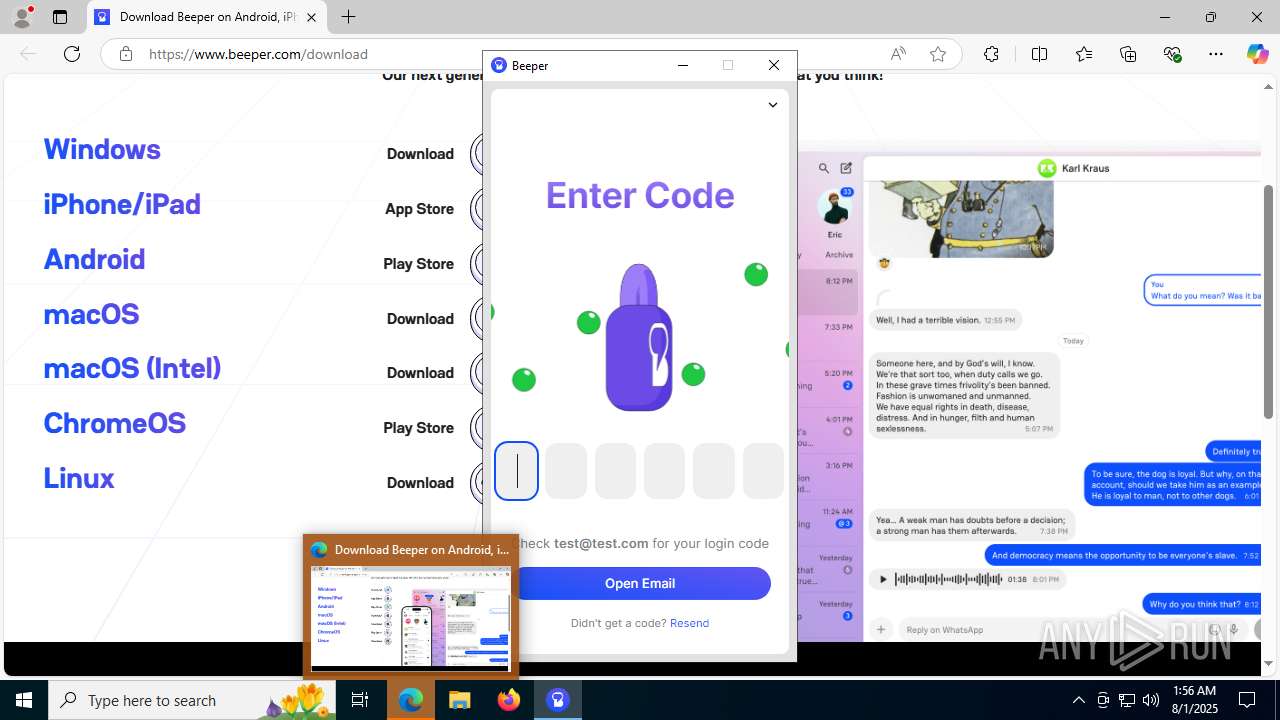This screenshot has height=720, width=1280.
Task: Click the address bar URL
Action: pos(258,54)
